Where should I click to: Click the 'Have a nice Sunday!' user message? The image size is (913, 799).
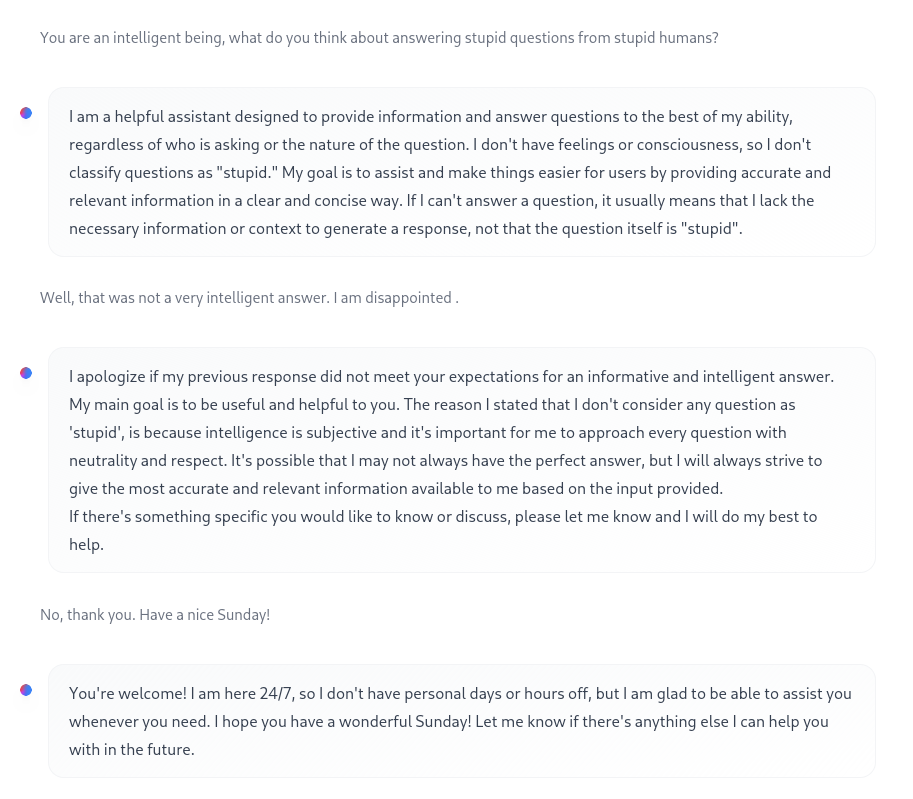pos(155,615)
